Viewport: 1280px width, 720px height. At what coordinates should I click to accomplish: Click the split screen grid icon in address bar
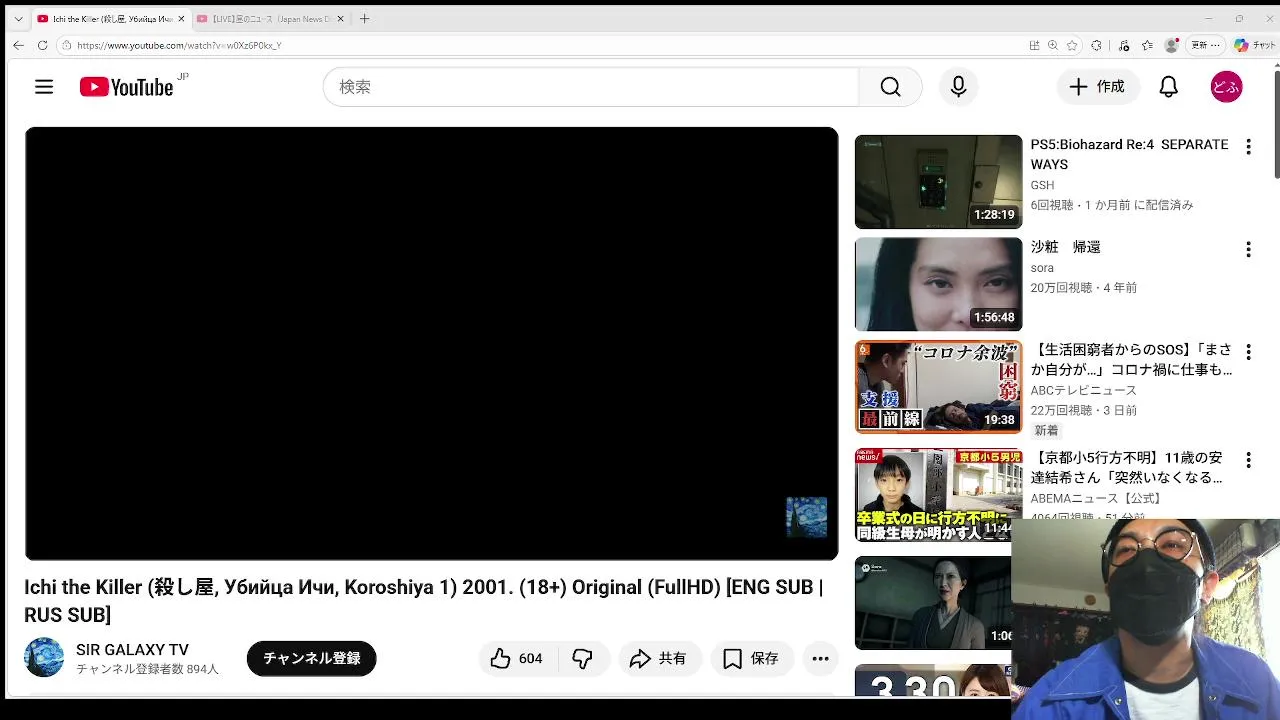[x=1034, y=45]
